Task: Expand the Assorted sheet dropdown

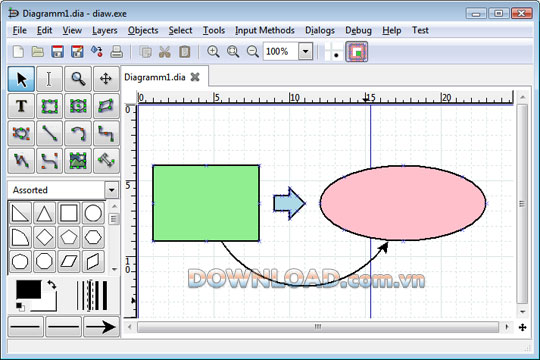Action: pyautogui.click(x=112, y=190)
